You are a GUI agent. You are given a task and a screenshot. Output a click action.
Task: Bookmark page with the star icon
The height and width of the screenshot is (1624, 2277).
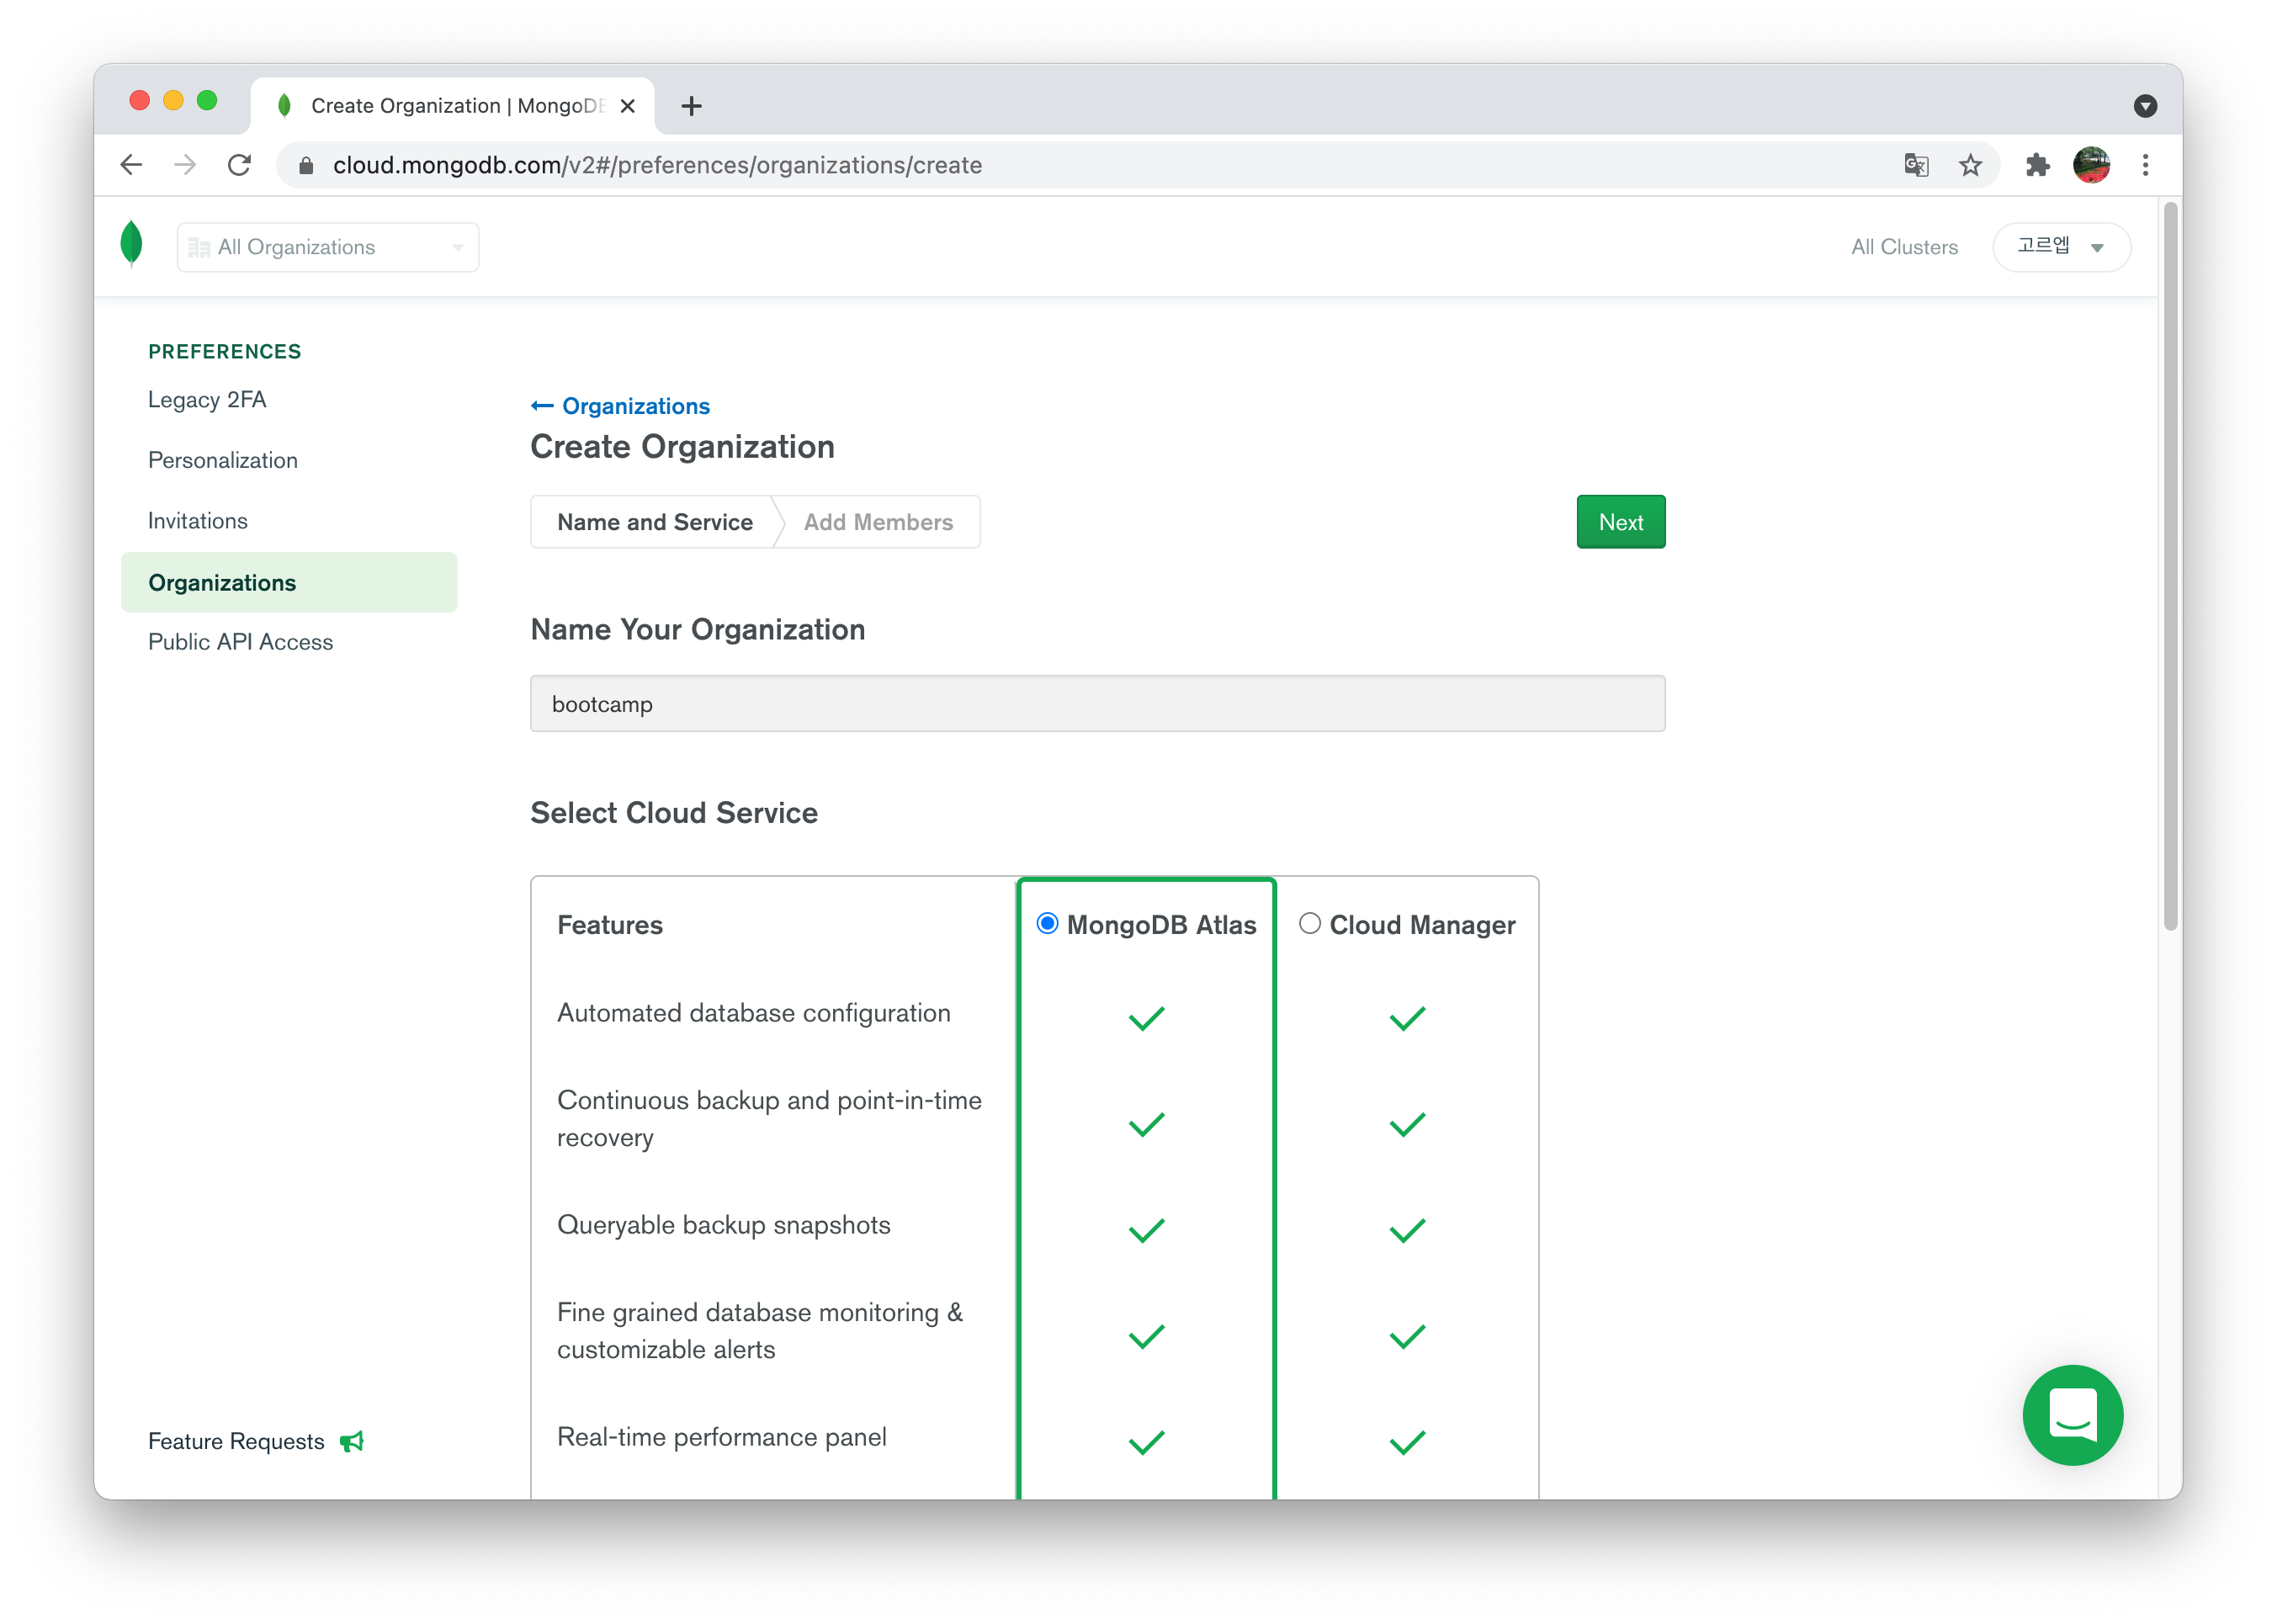[x=1970, y=165]
